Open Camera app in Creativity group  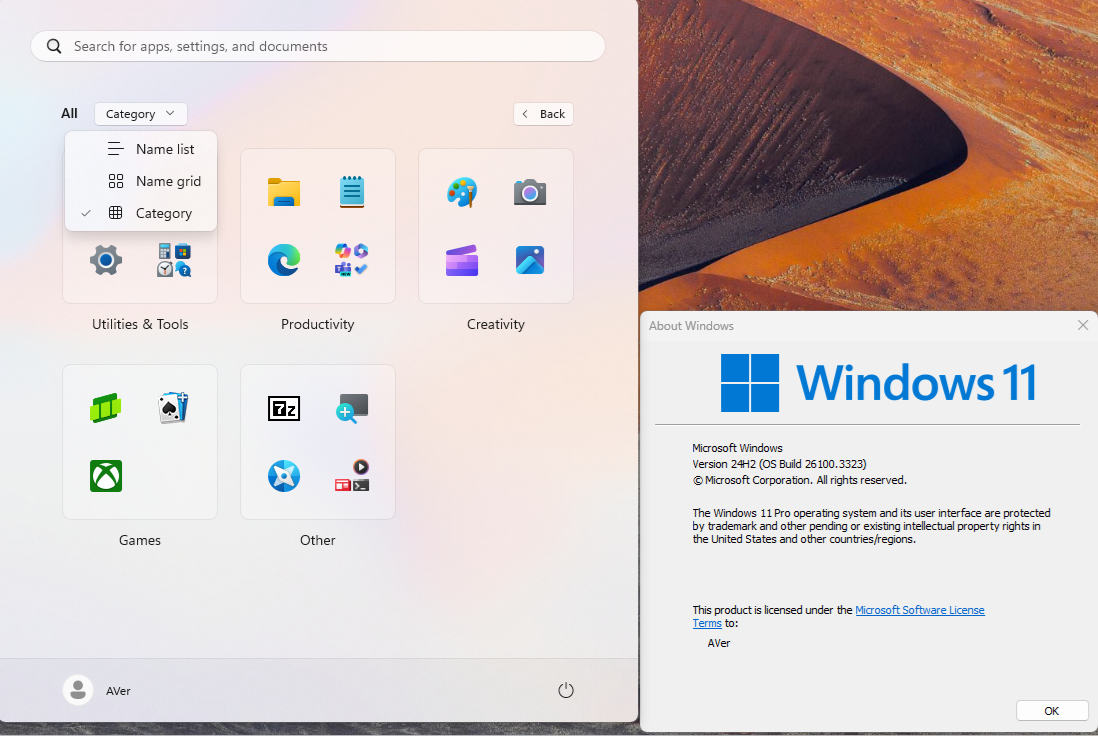tap(529, 192)
